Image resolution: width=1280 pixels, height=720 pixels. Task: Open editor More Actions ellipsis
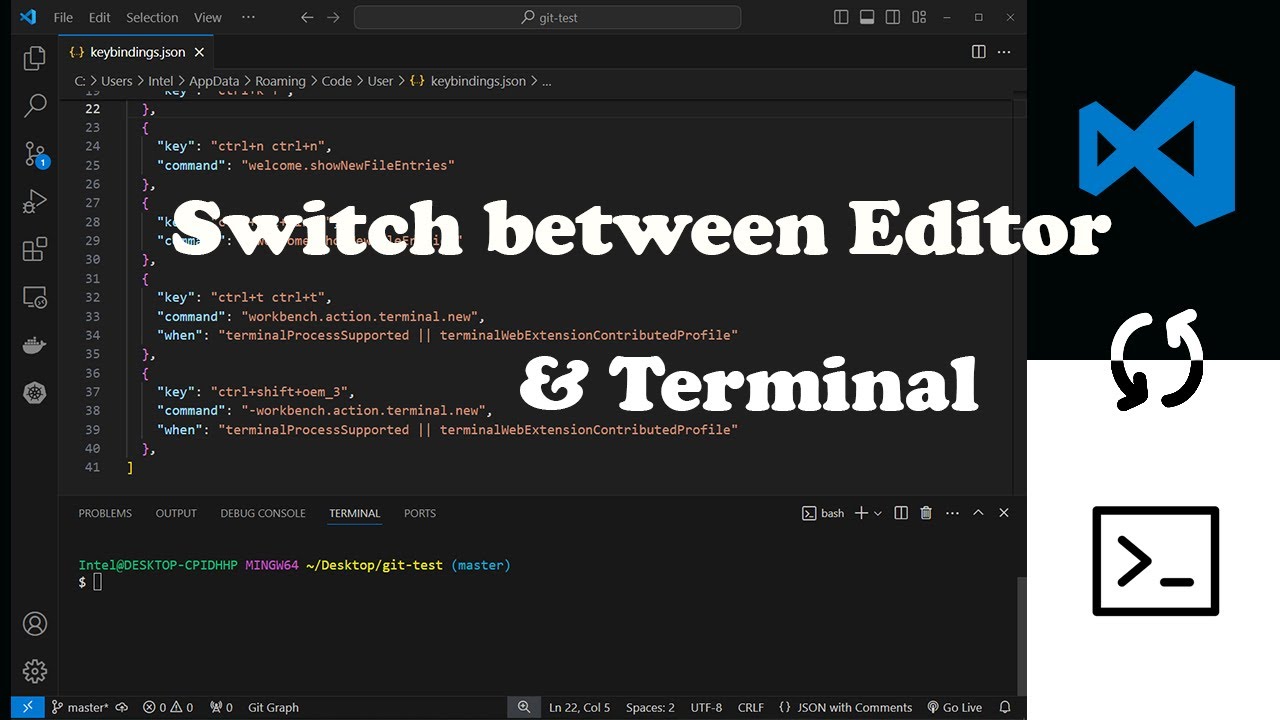[x=1004, y=52]
